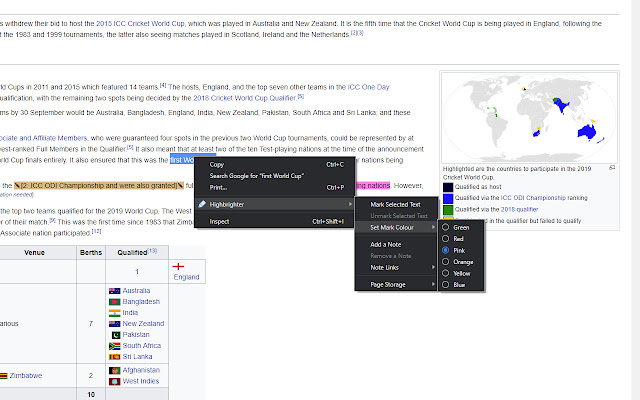Enlarge the world map via expand icon
The width and height of the screenshot is (640, 400).
point(612,167)
